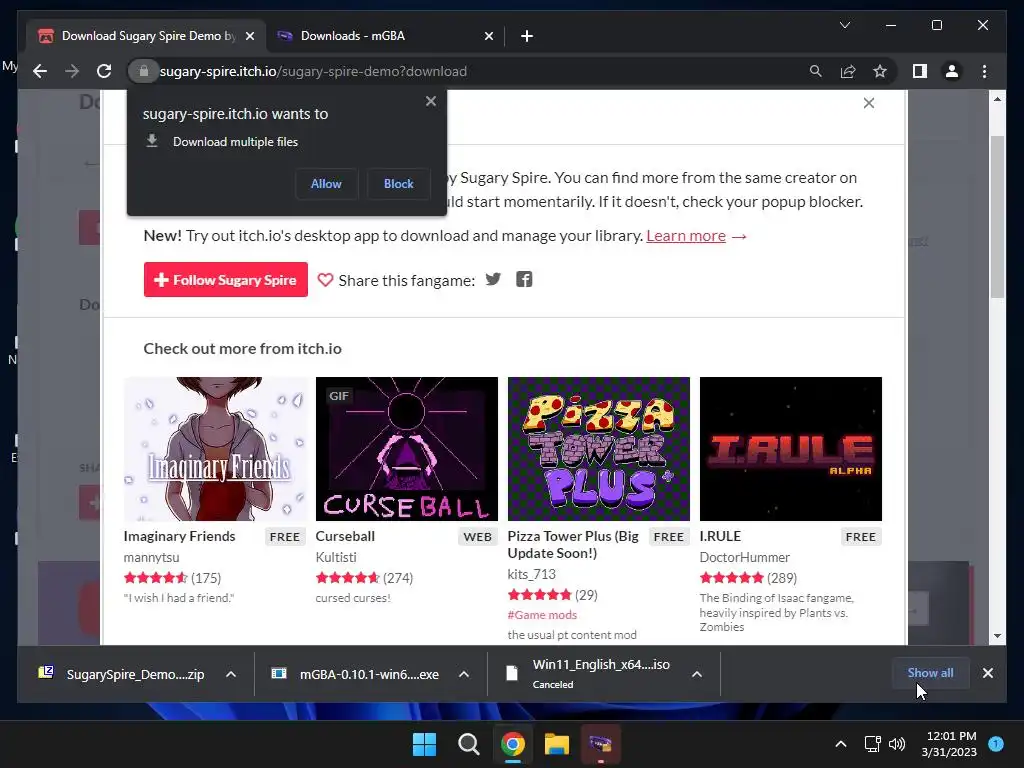
Task: Click the page scrollbar thumb
Action: click(x=997, y=217)
